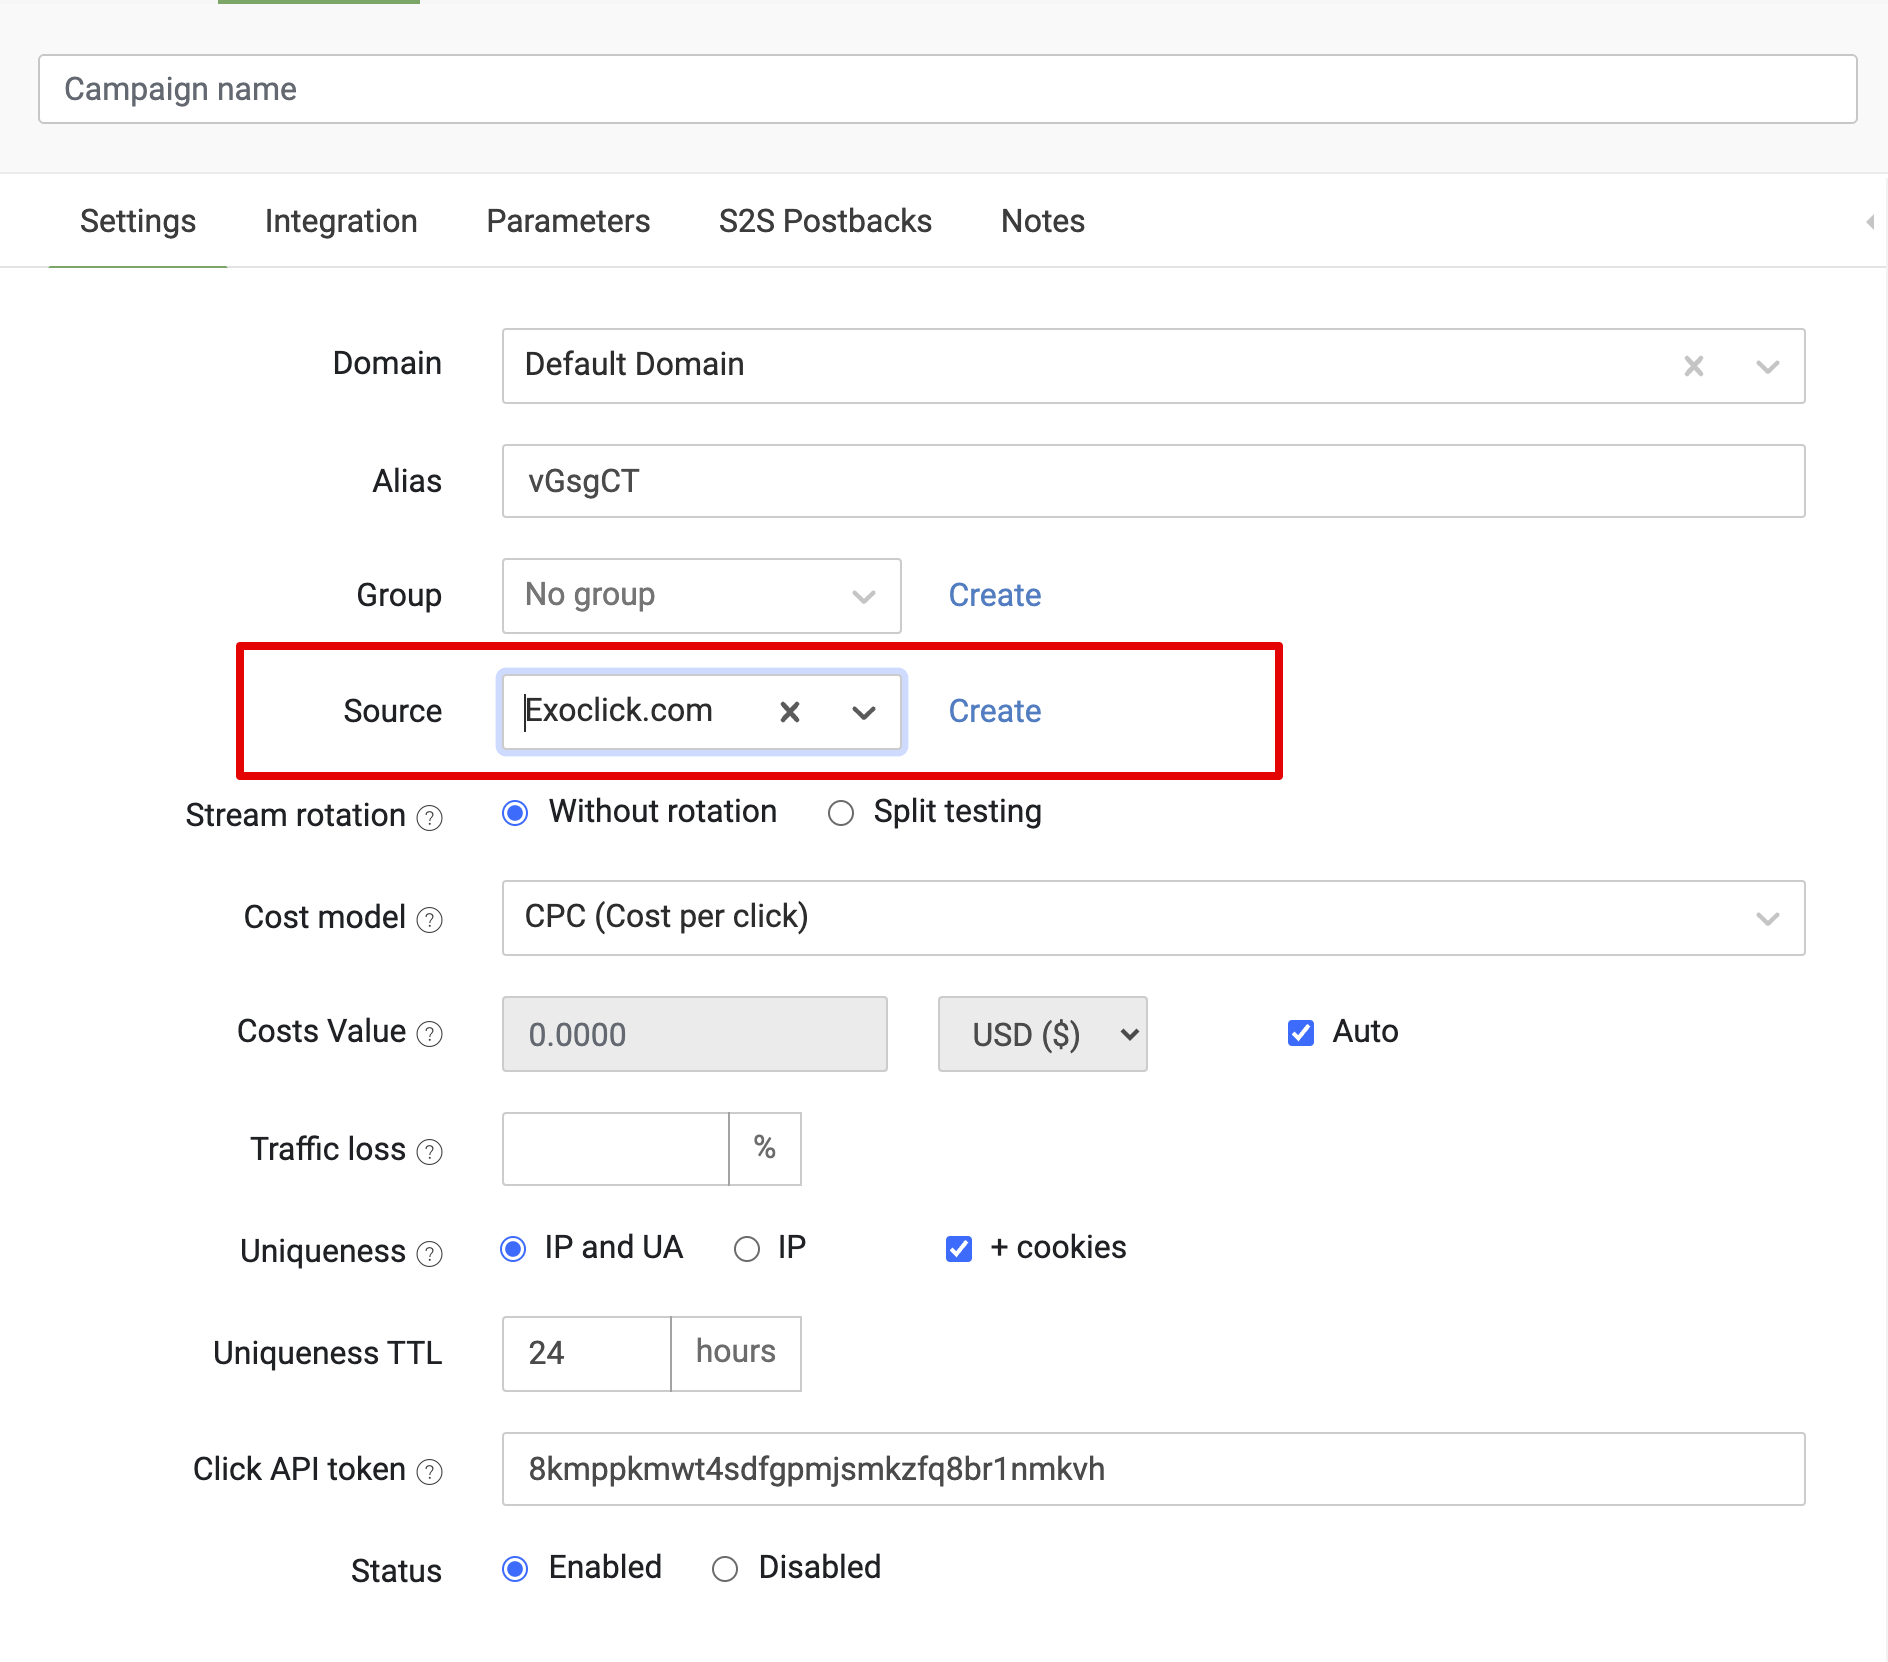Open help tooltip for Traffic loss
Viewport: 1888px width, 1662px height.
pos(430,1152)
